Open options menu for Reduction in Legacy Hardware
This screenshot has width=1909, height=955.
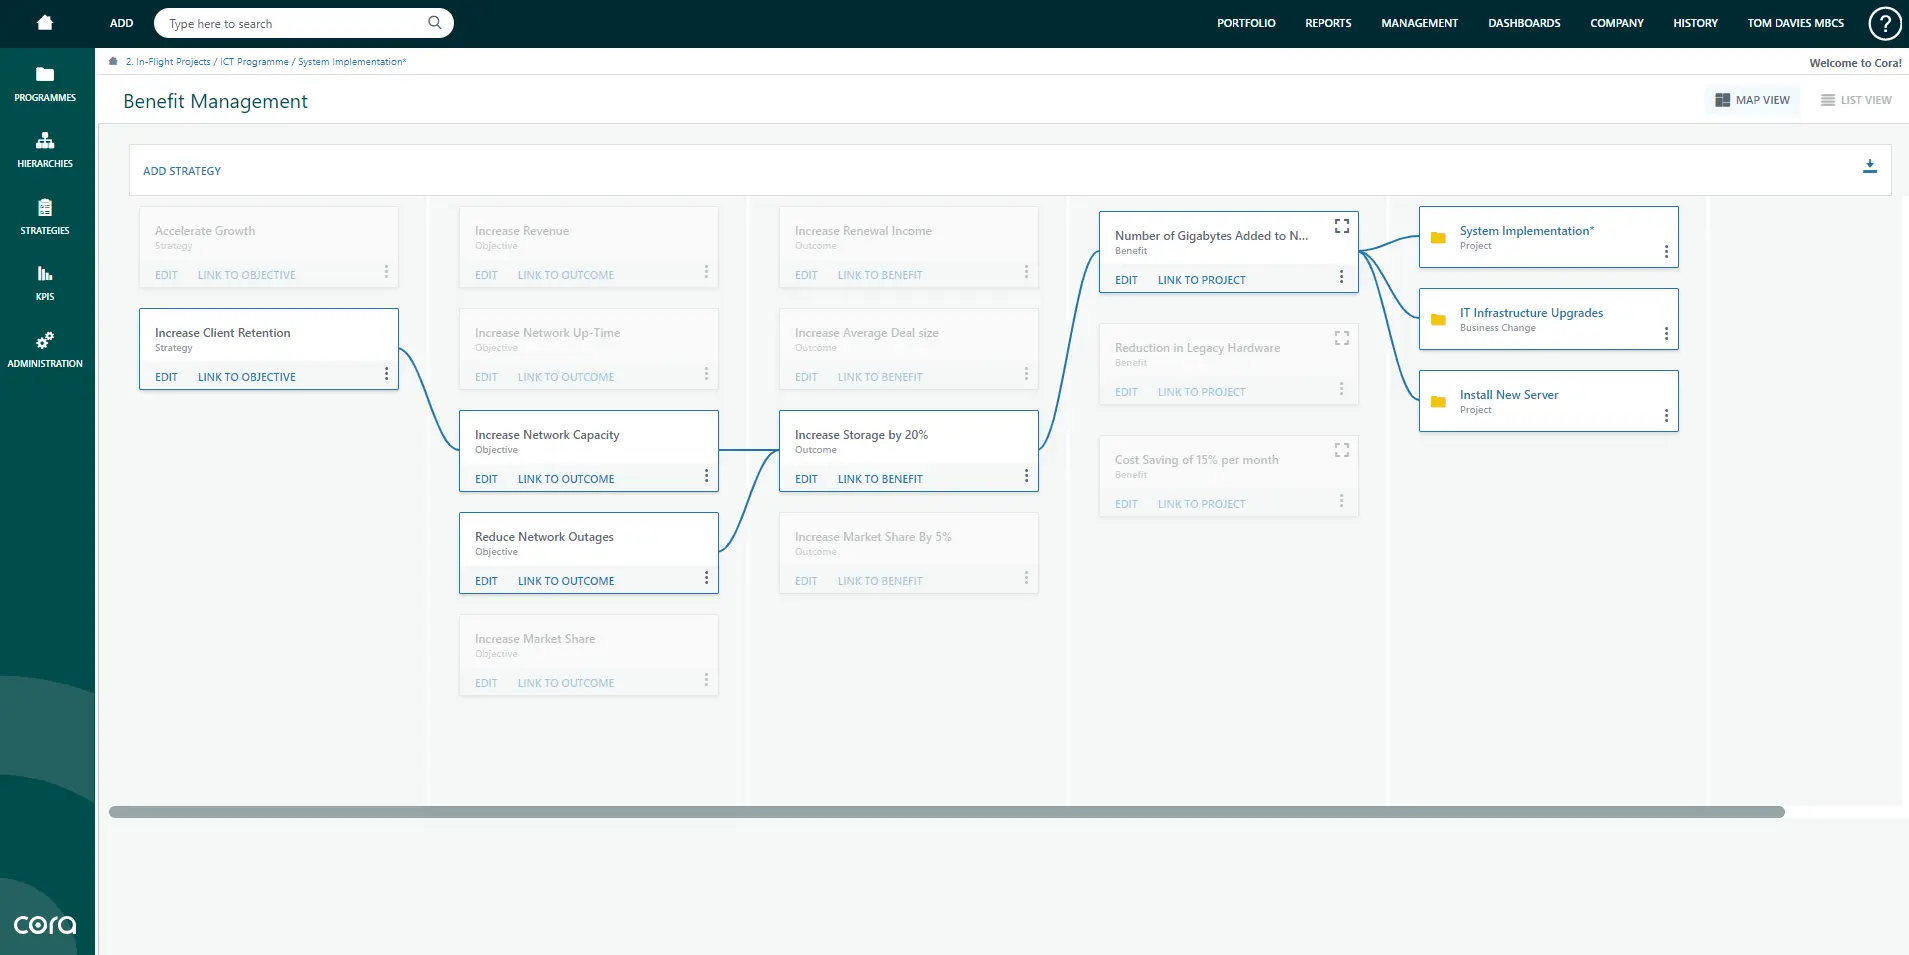[x=1341, y=389]
